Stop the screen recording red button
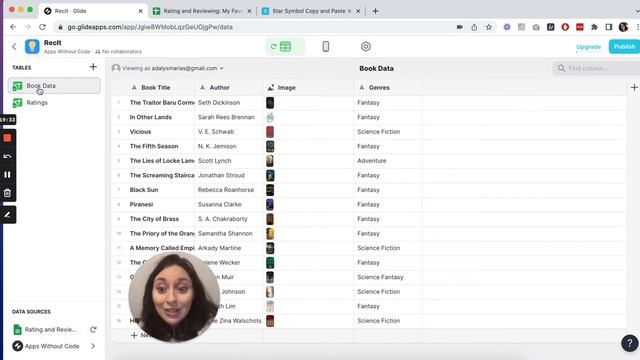 (x=7, y=138)
